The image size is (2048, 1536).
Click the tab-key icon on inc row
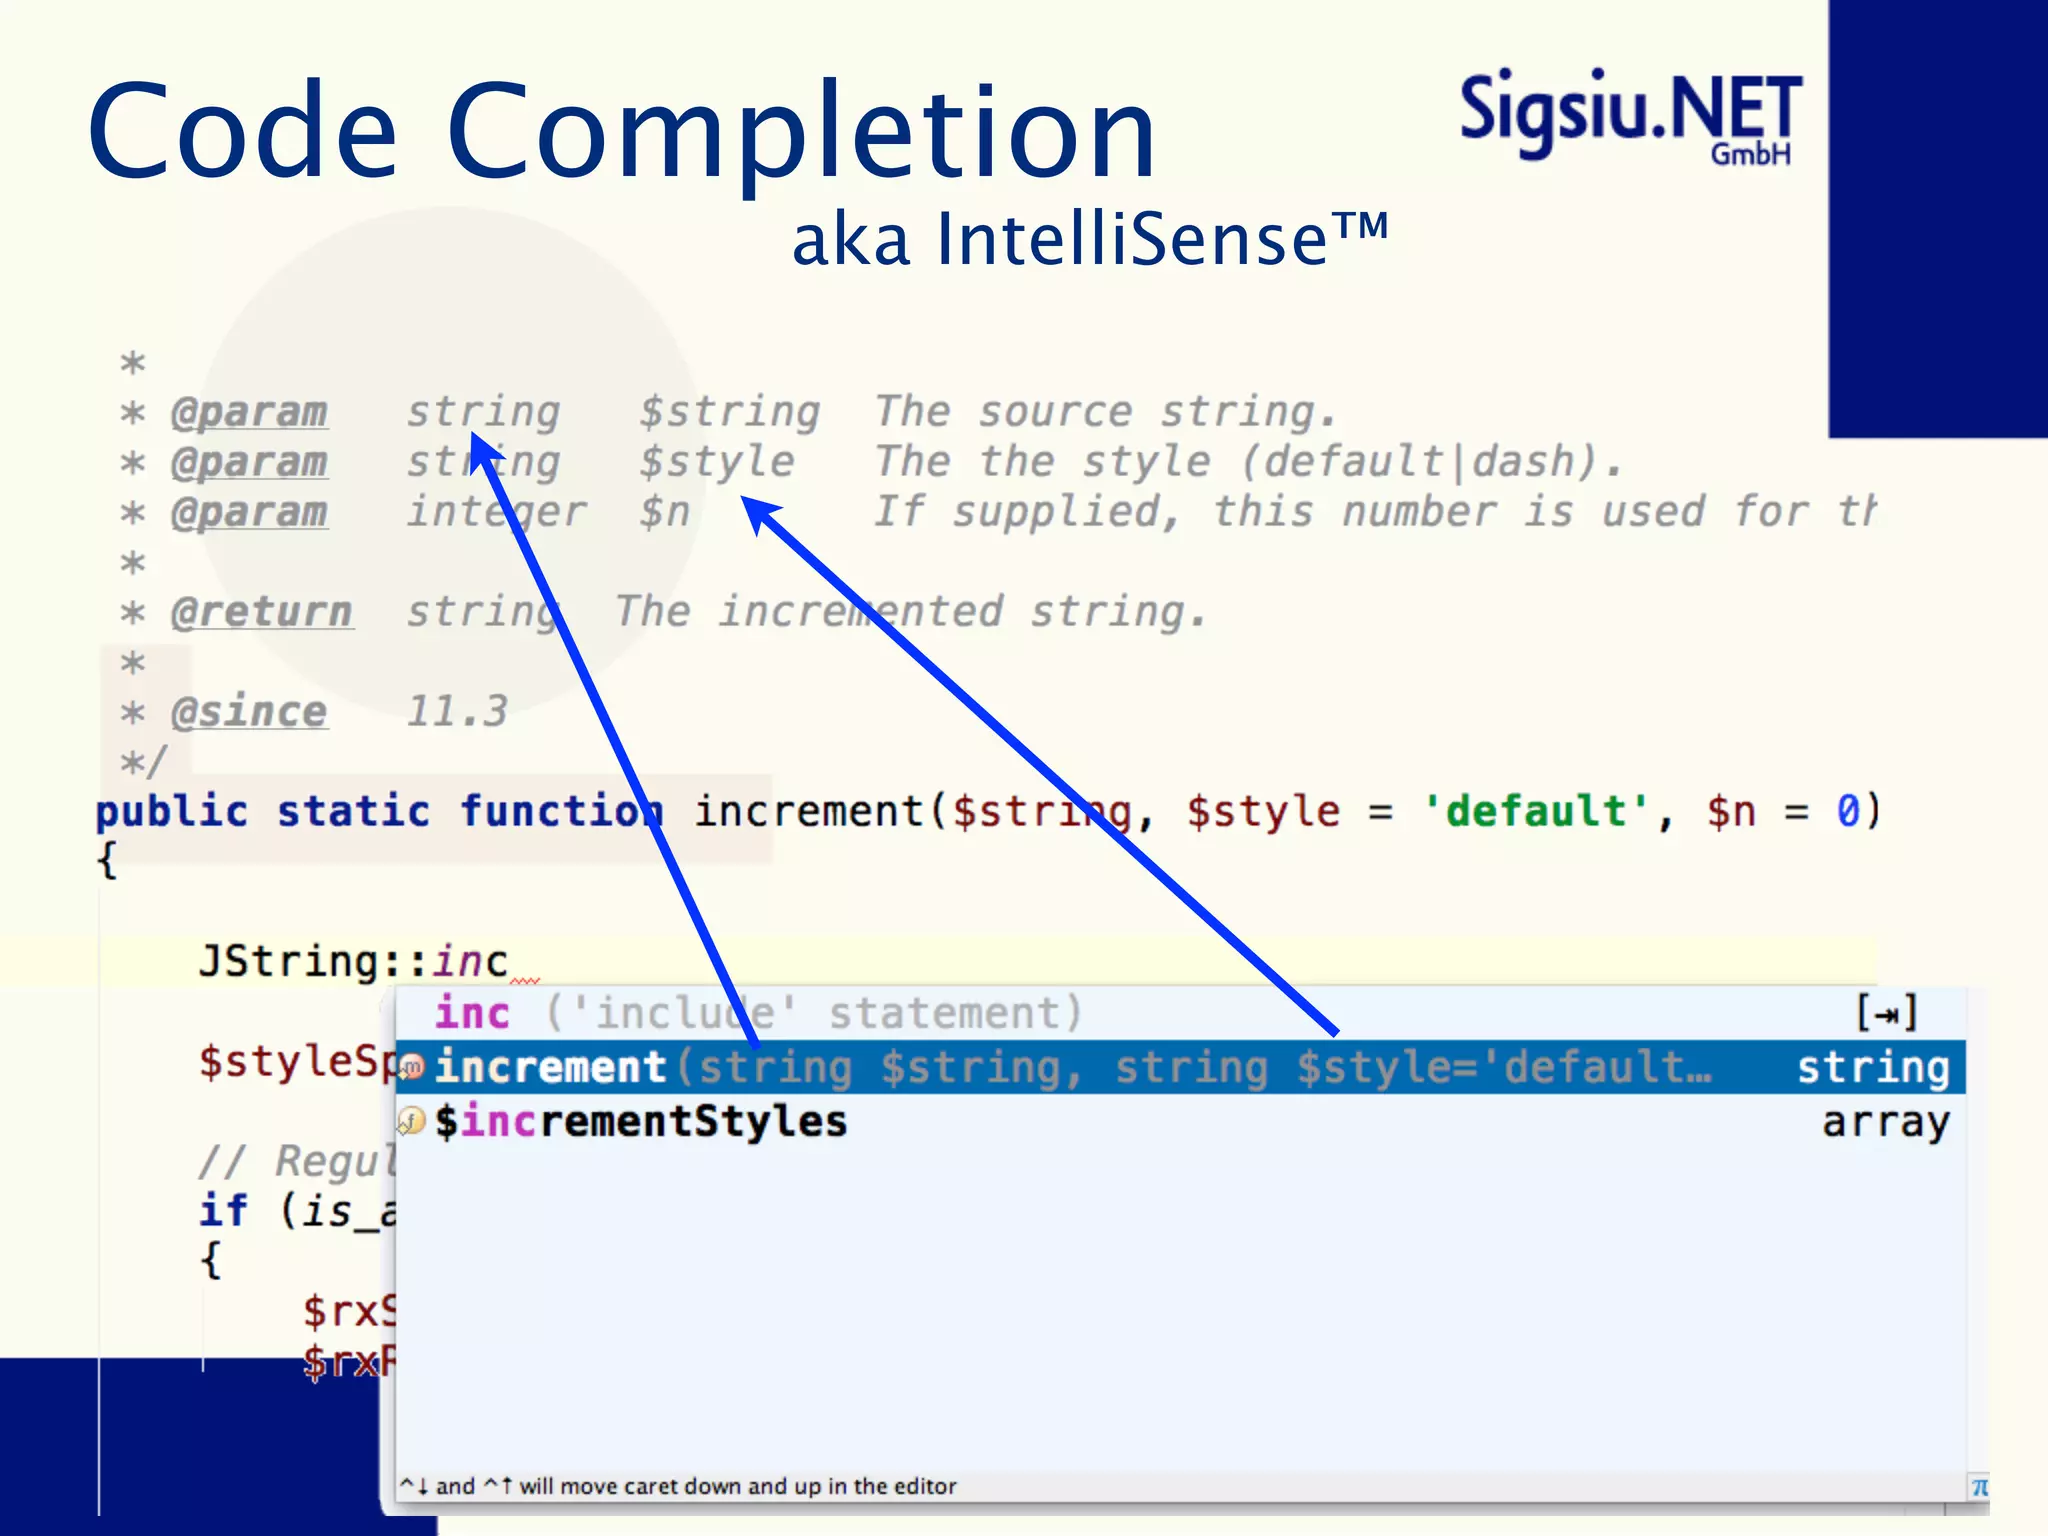click(1887, 1013)
